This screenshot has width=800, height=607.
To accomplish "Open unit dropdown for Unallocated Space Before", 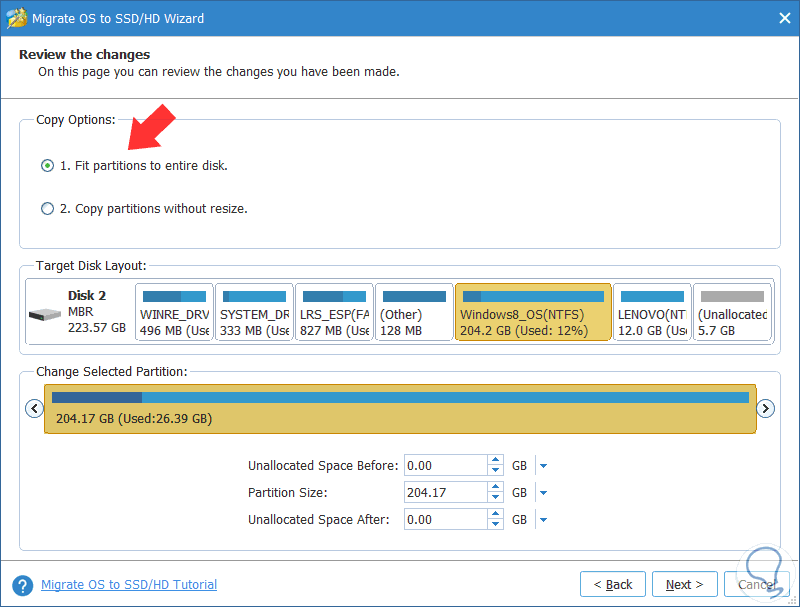I will [543, 466].
